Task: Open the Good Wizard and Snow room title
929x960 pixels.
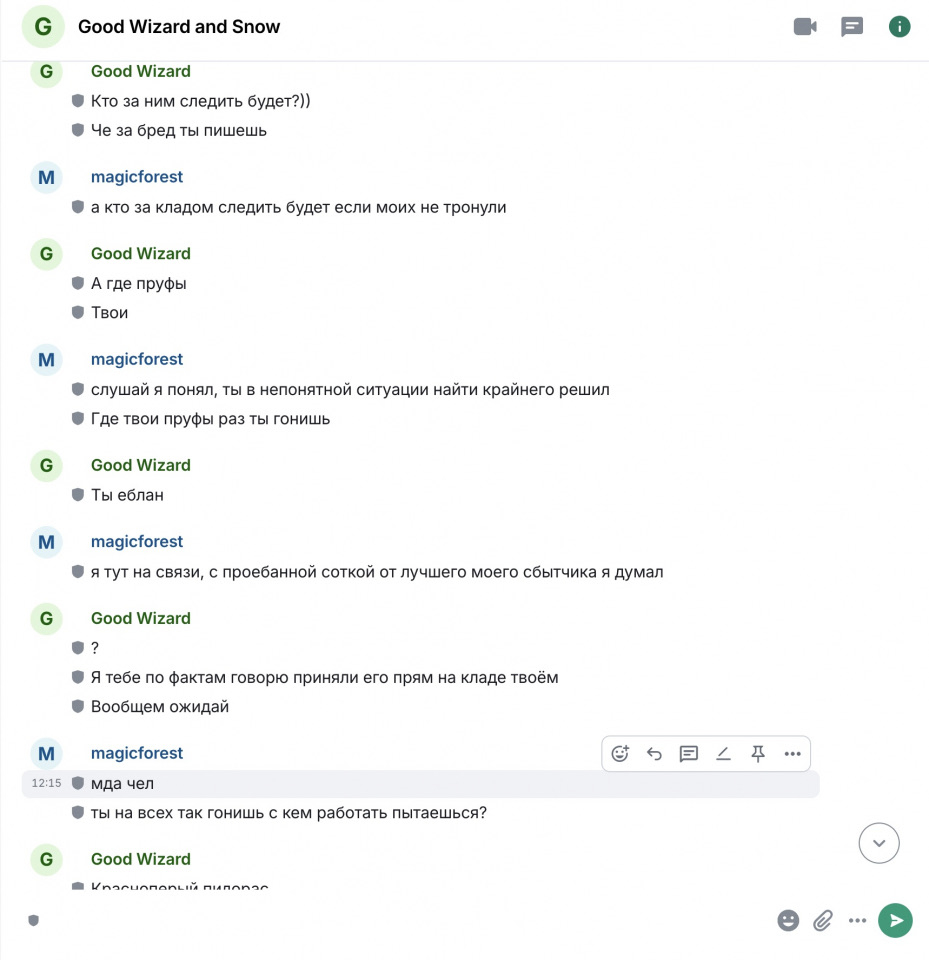Action: (179, 26)
